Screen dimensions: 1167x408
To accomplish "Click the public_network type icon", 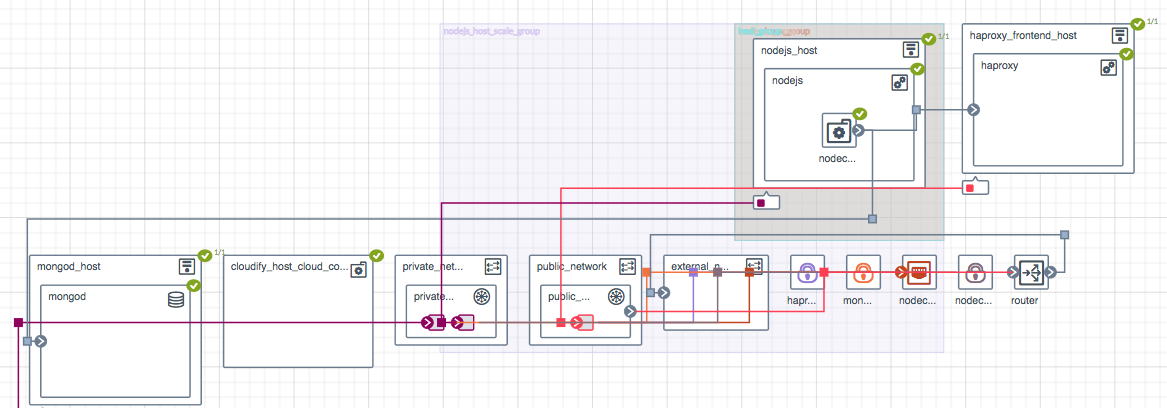I will [628, 266].
